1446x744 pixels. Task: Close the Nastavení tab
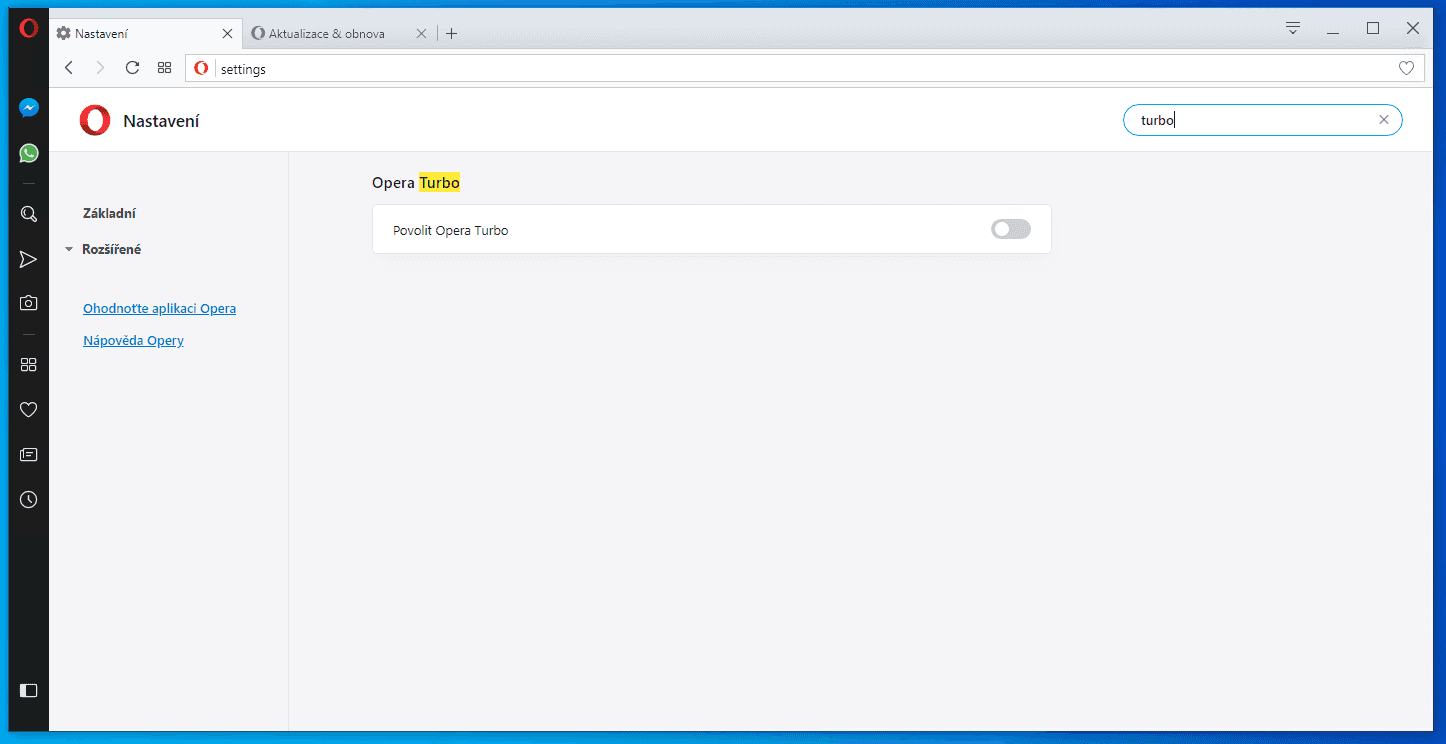click(227, 34)
